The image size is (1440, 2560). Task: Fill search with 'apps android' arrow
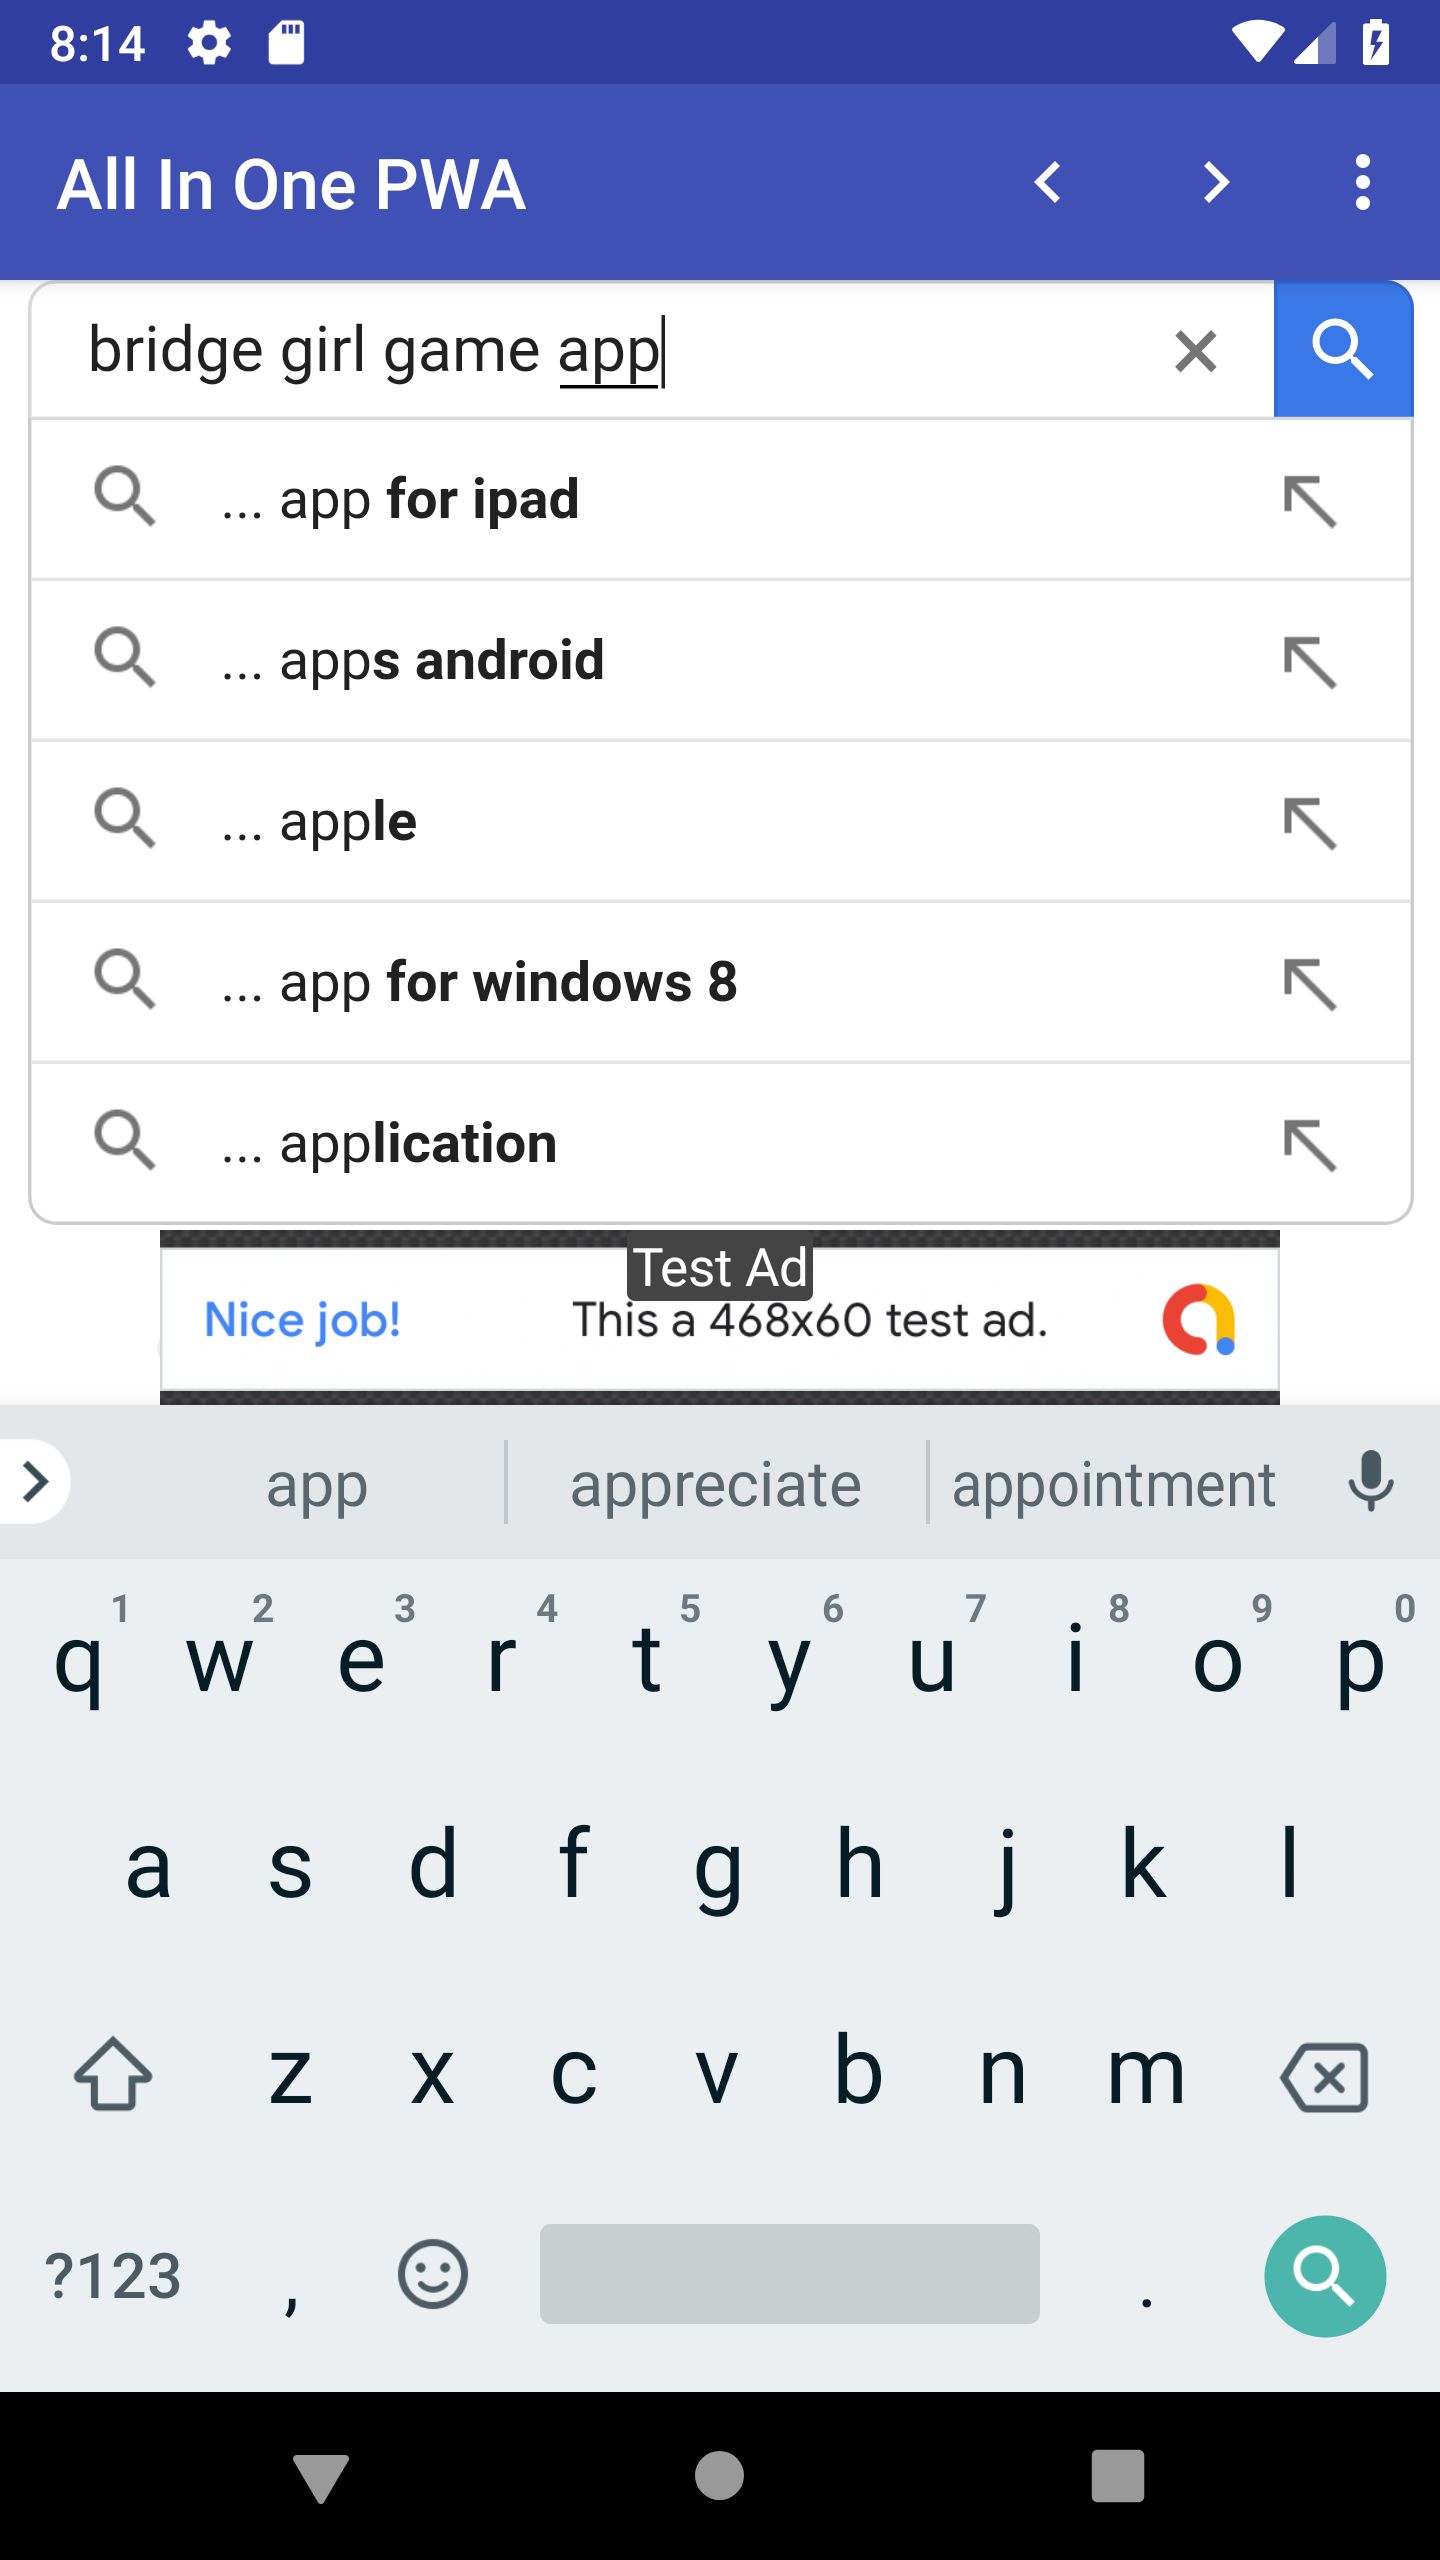[x=1309, y=661]
